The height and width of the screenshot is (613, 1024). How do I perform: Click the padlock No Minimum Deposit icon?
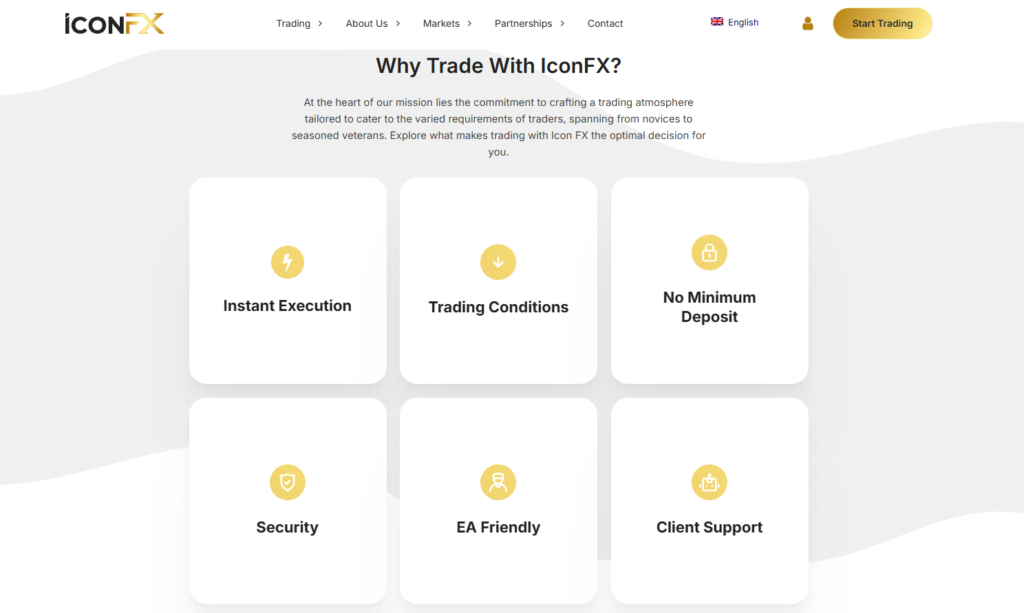709,253
